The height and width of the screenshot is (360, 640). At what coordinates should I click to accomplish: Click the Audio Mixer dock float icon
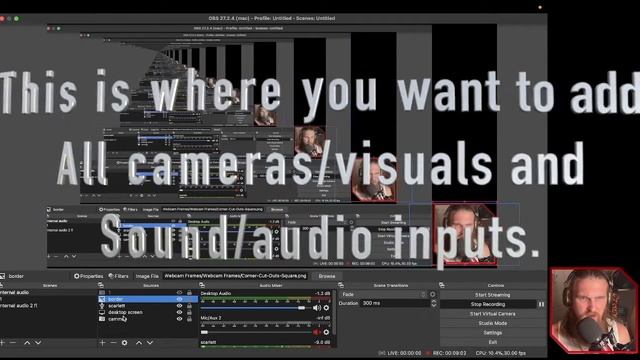click(202, 285)
